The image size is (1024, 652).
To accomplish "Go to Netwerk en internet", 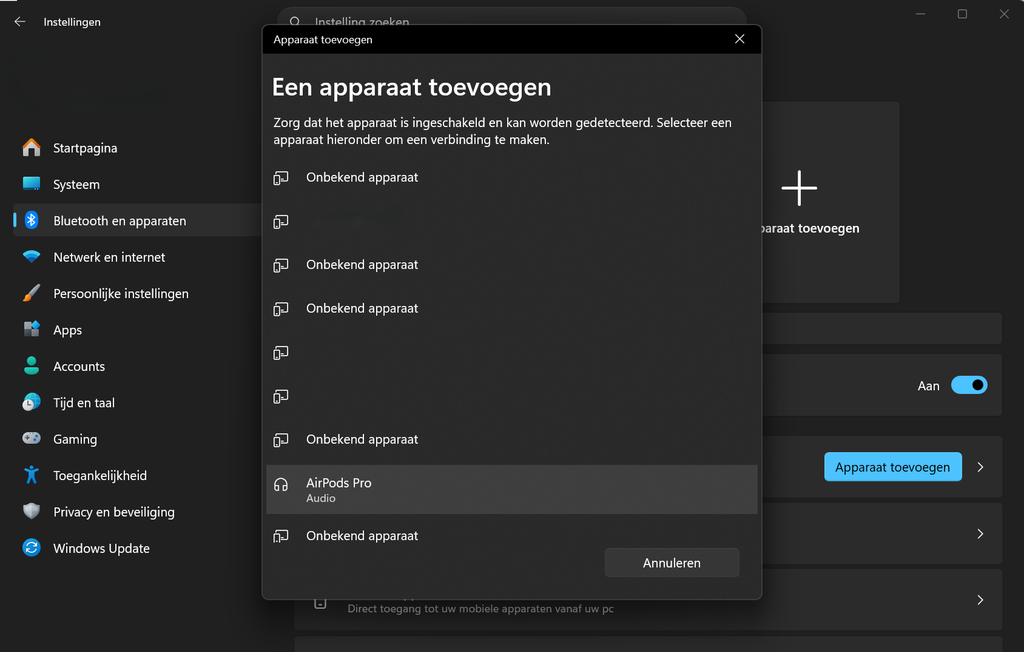I will click(x=137, y=257).
